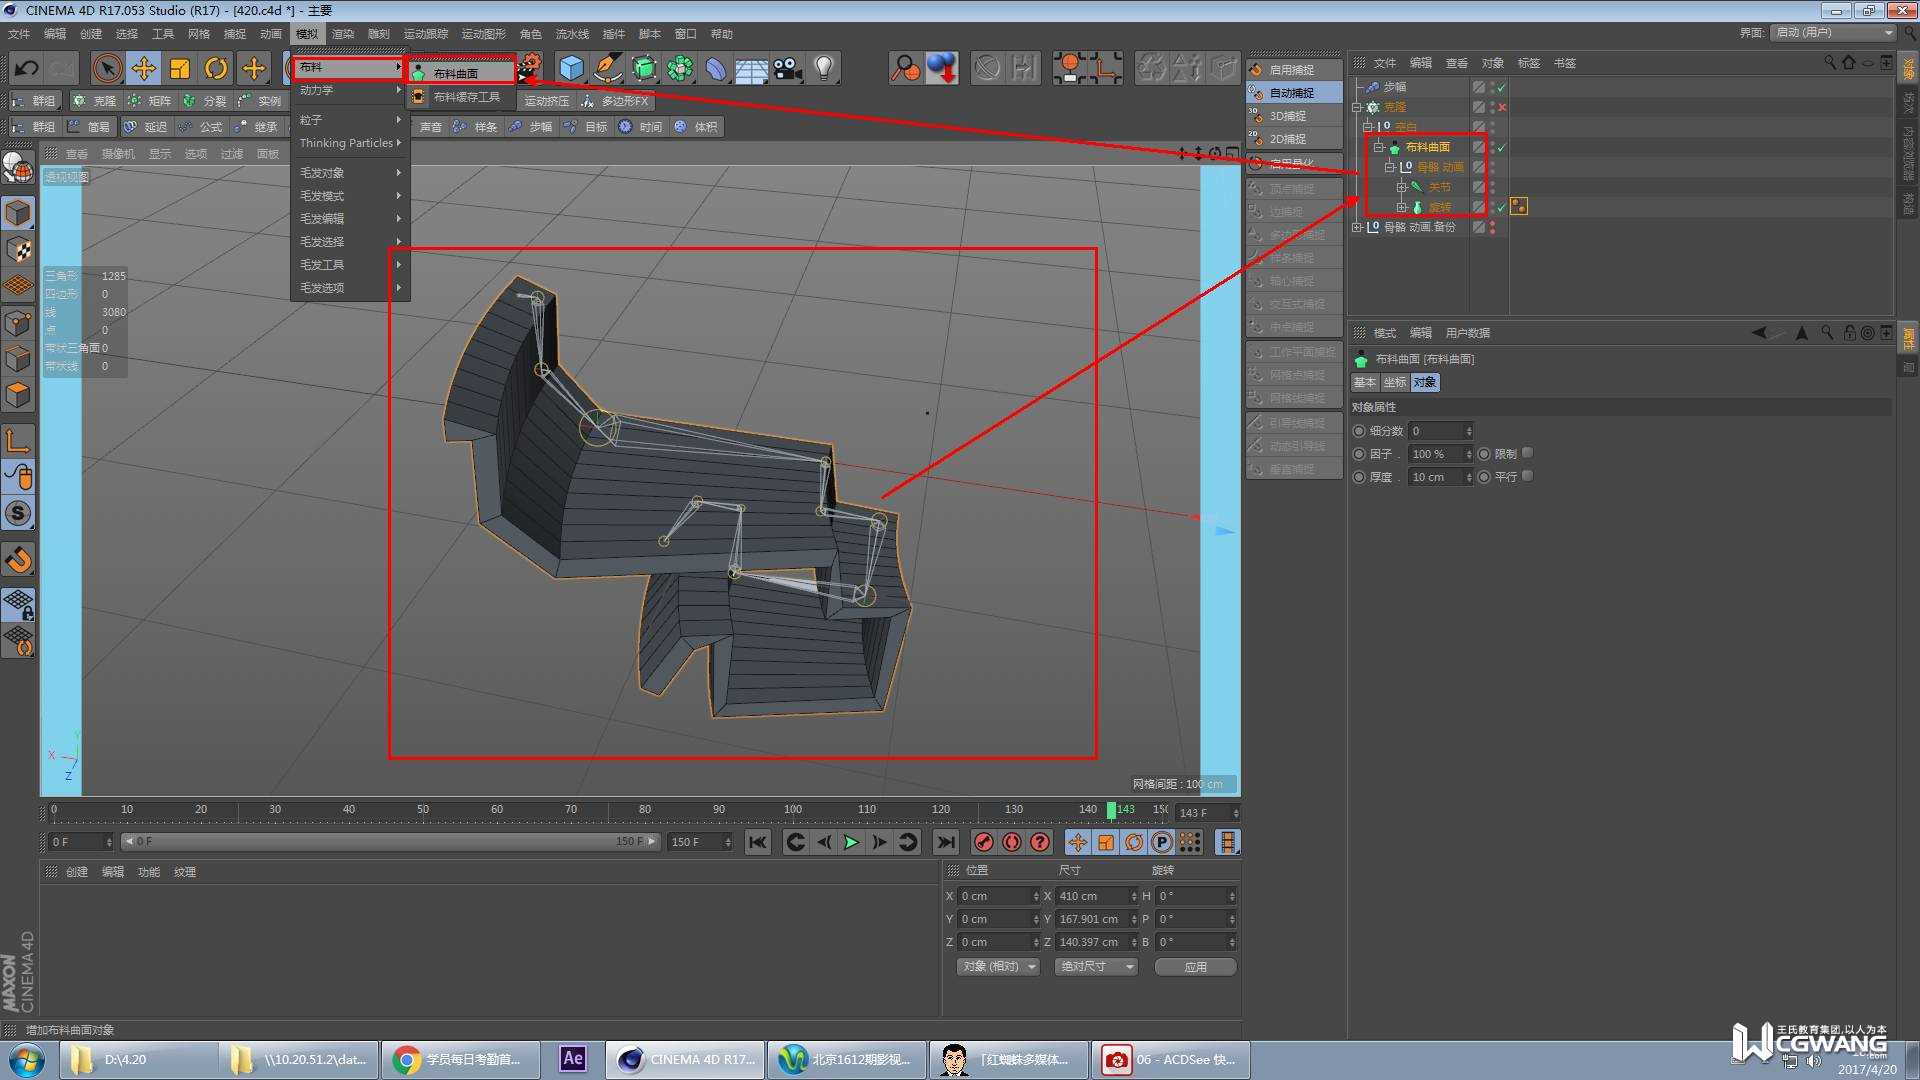Expand the 骨骼.动画.备份 tree node
The width and height of the screenshot is (1920, 1080).
[x=1357, y=227]
